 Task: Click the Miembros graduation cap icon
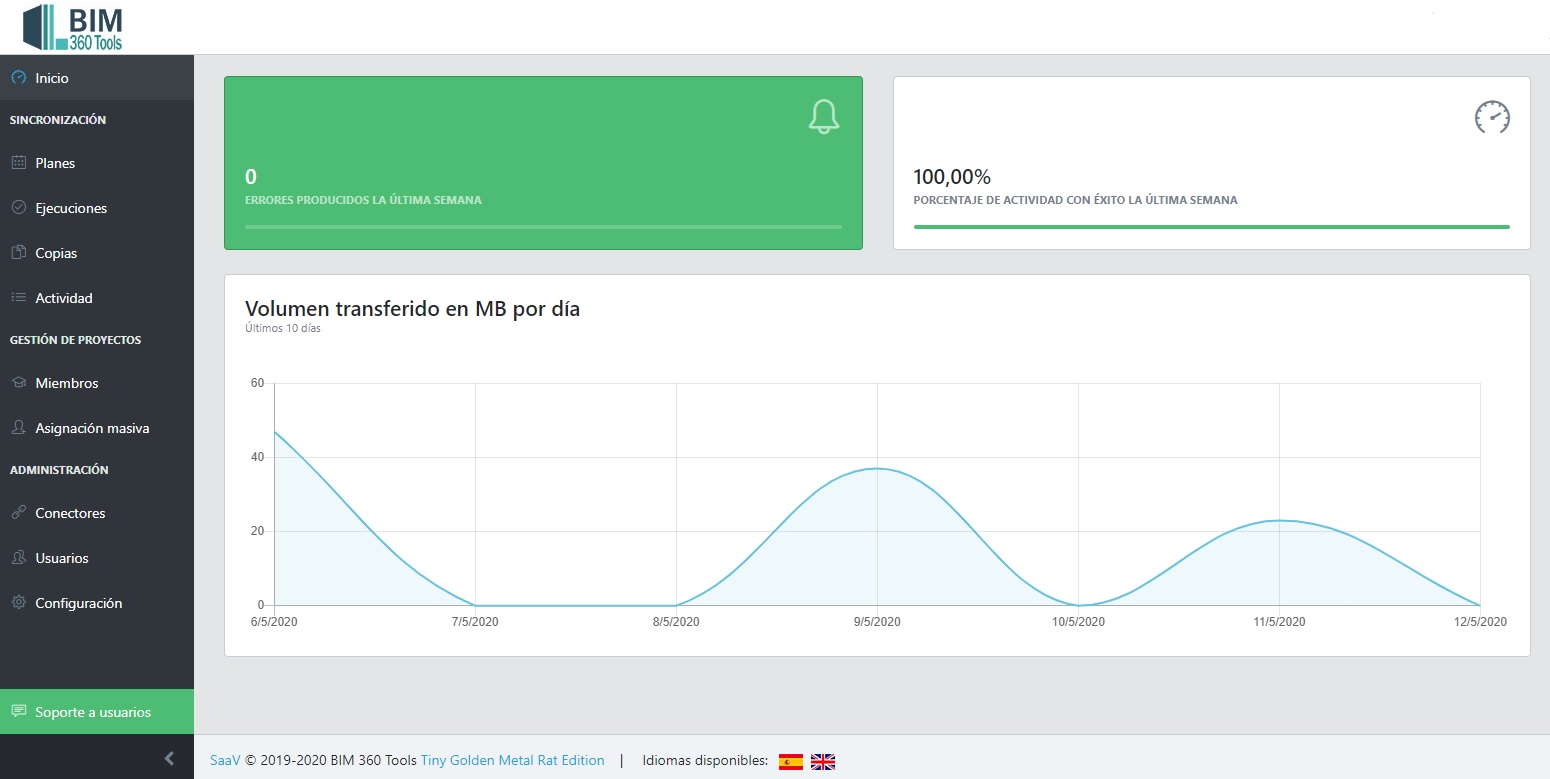click(18, 383)
